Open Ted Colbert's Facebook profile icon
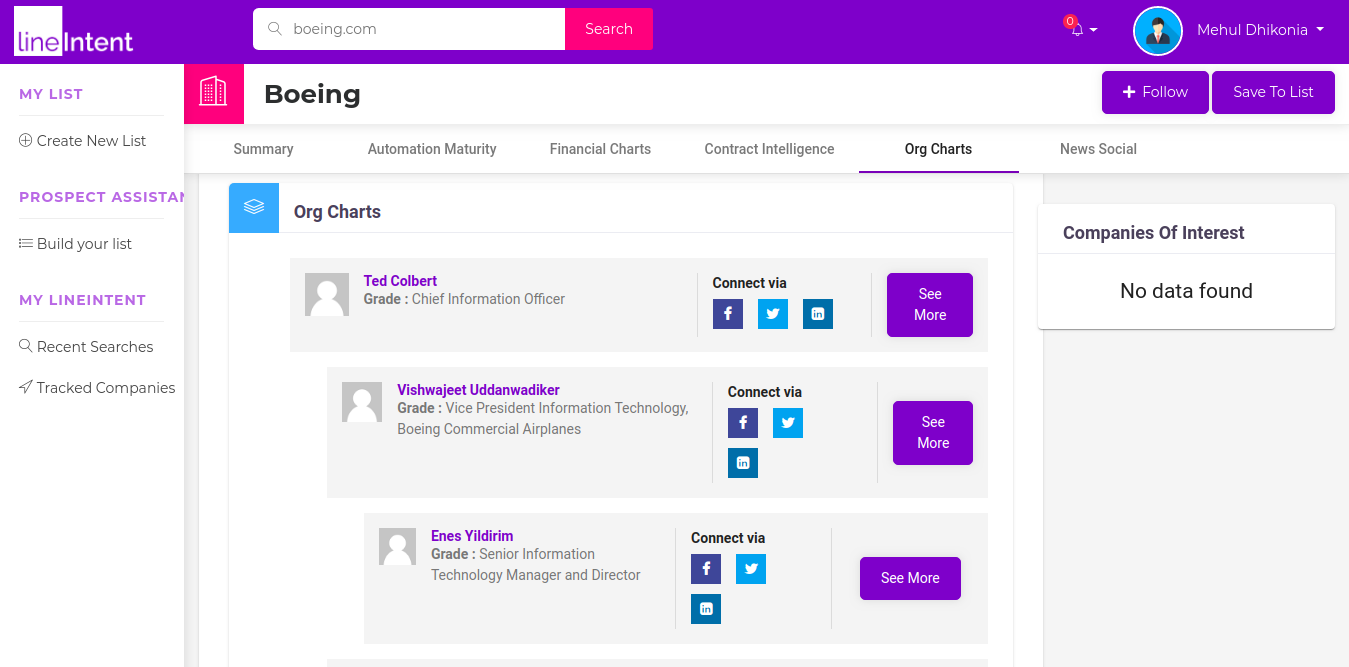This screenshot has height=667, width=1349. [x=727, y=314]
